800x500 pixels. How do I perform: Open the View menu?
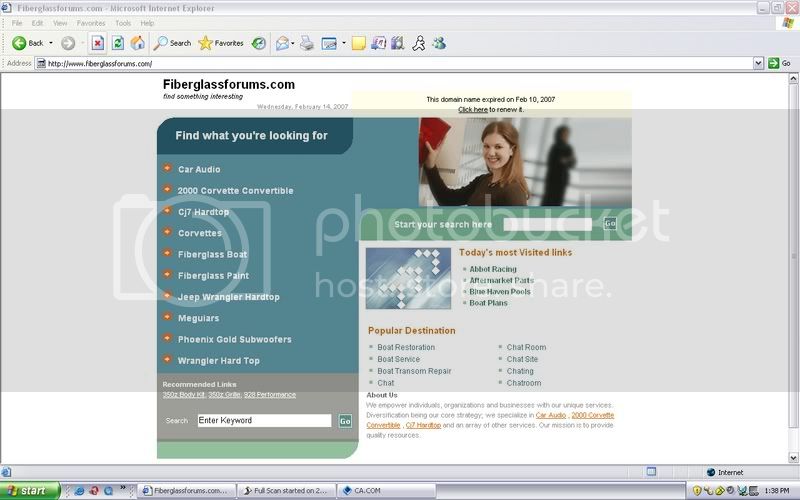pos(60,23)
